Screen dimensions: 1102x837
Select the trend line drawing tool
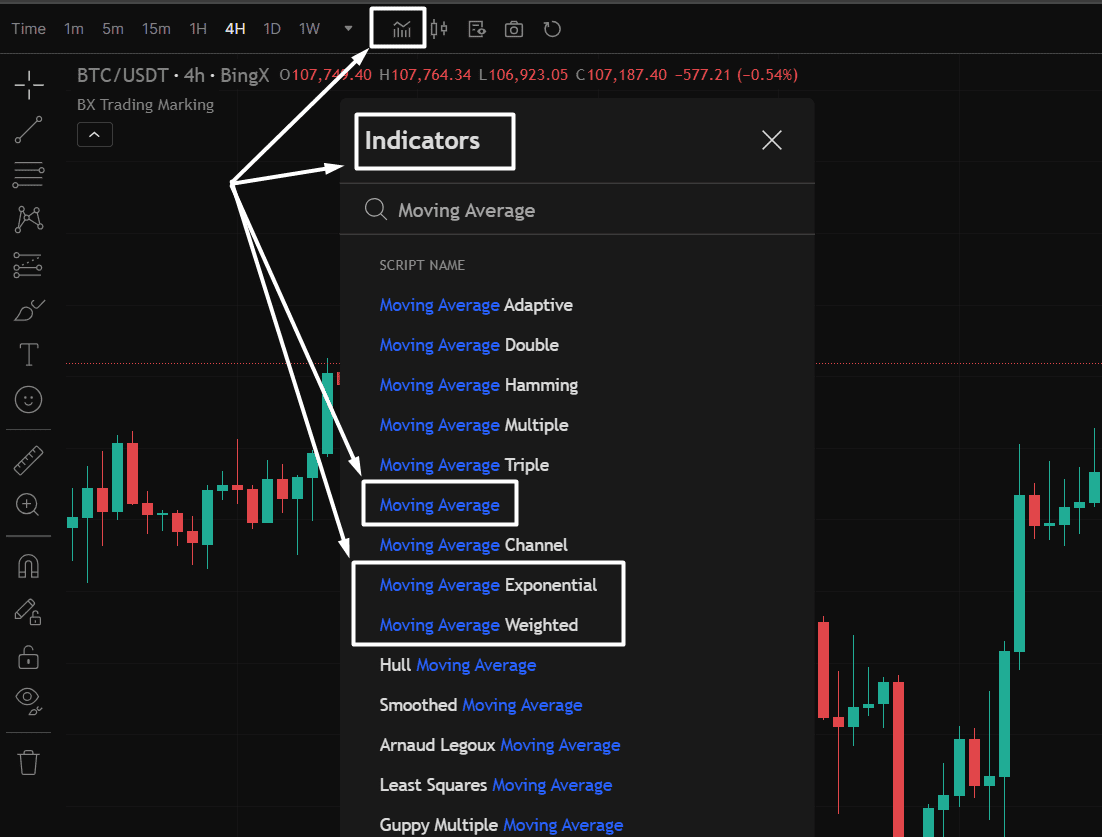(29, 130)
